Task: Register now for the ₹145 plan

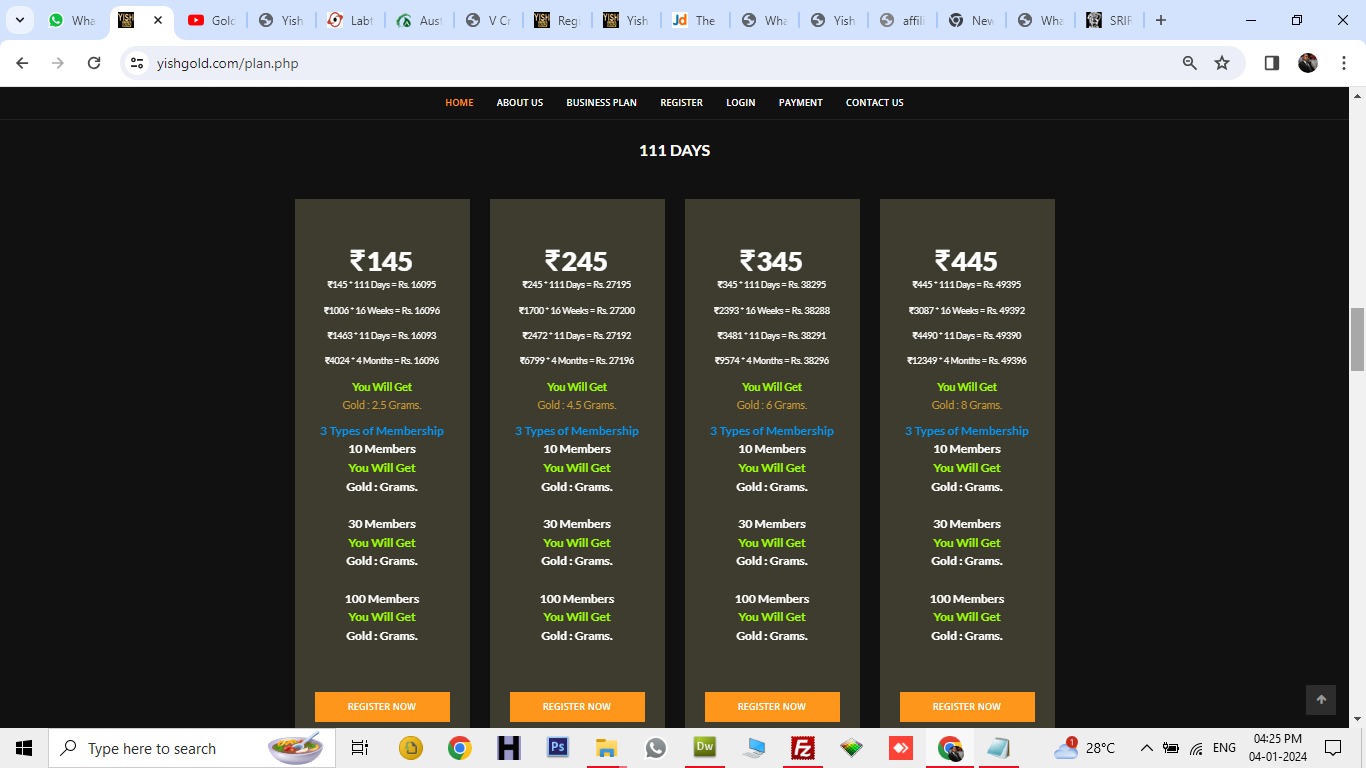Action: [x=382, y=706]
